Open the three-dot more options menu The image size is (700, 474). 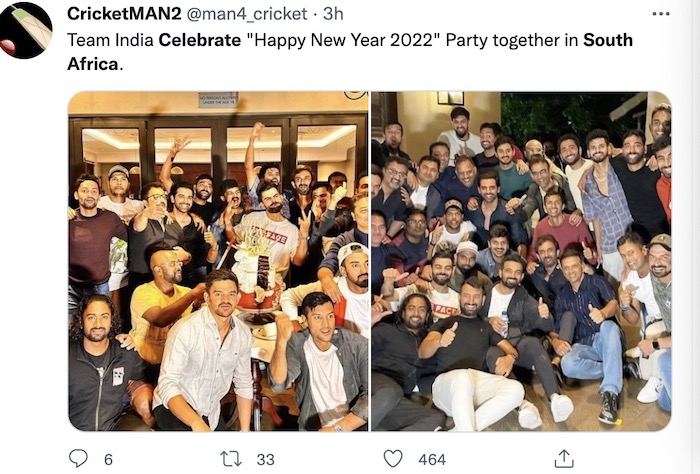tap(661, 13)
